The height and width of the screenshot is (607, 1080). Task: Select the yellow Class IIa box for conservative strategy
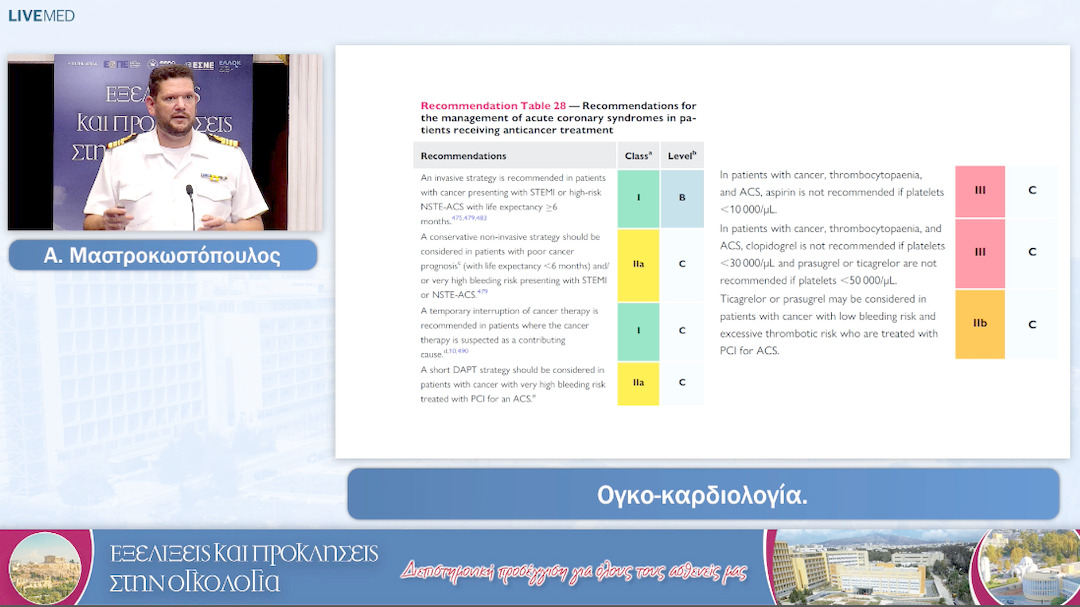638,265
